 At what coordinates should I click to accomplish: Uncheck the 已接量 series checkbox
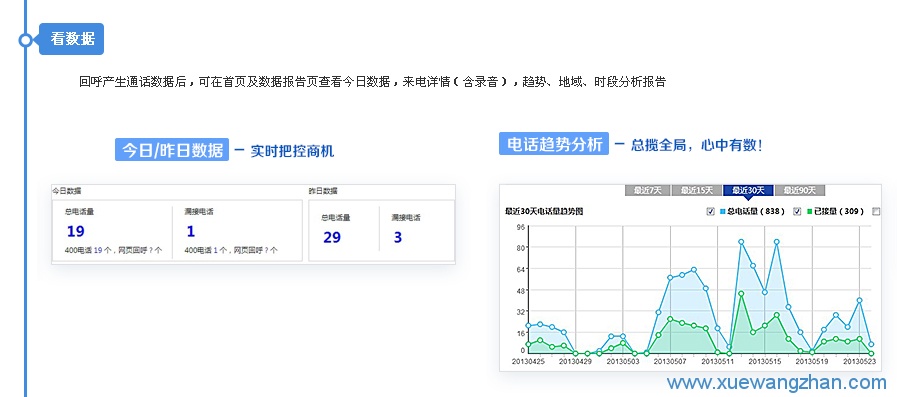[x=797, y=212]
